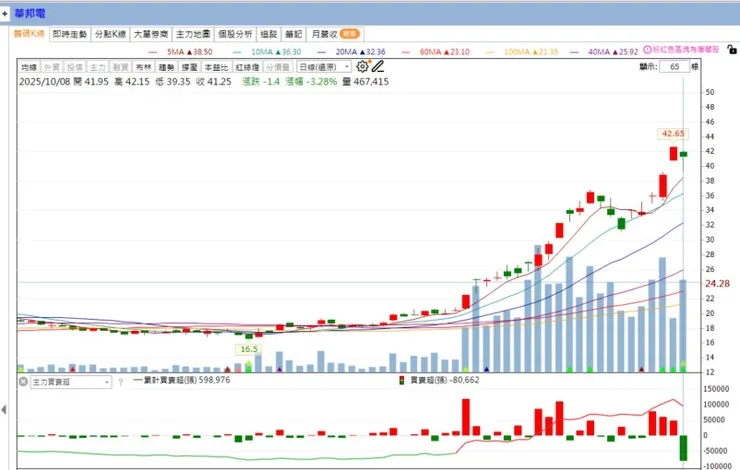740x470 pixels.
Task: Click the pink info icon about 處置股
Action: tap(647, 50)
